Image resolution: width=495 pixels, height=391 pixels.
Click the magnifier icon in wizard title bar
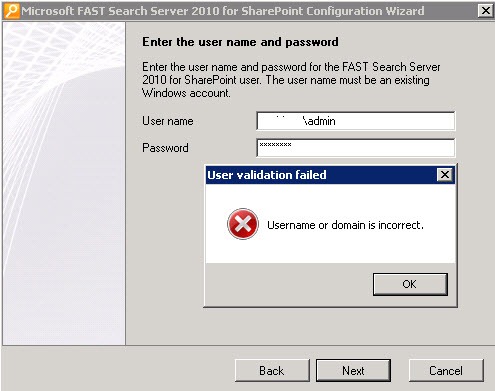click(11, 11)
